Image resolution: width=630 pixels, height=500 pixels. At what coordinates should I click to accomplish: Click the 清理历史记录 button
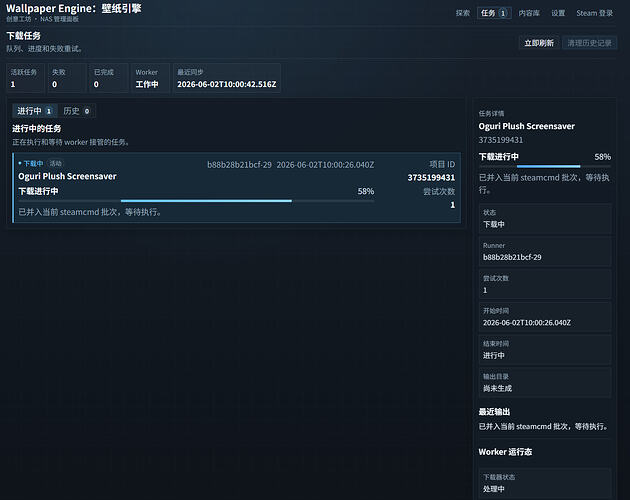pos(589,43)
